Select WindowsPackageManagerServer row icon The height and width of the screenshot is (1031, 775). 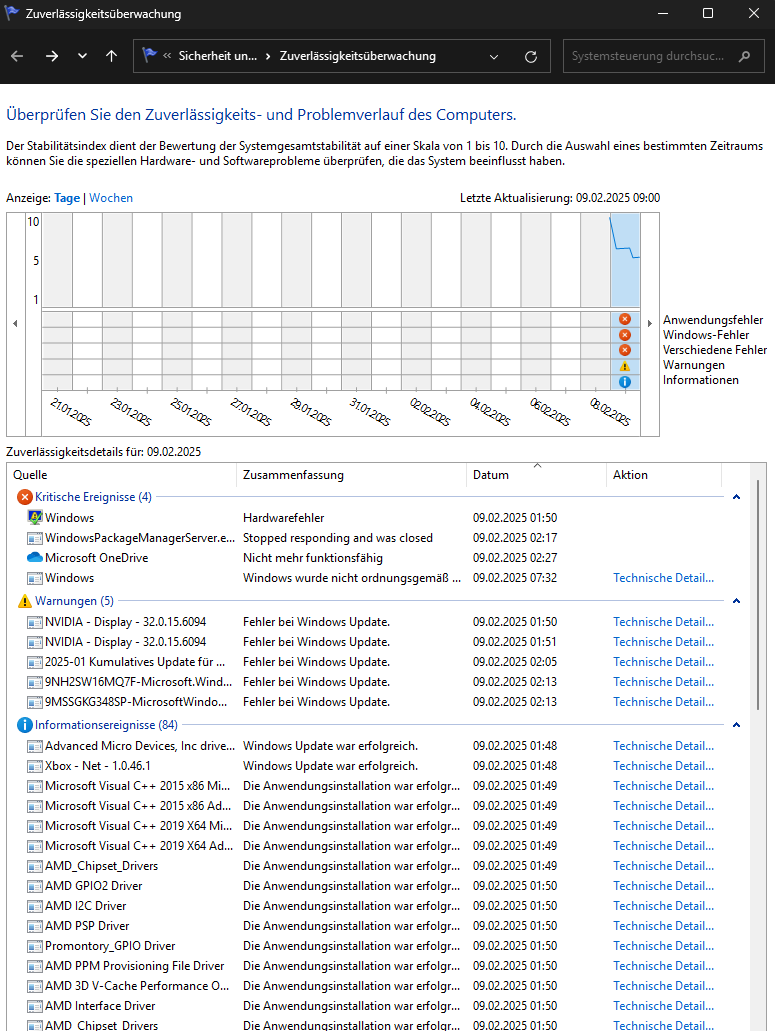pyautogui.click(x=35, y=539)
